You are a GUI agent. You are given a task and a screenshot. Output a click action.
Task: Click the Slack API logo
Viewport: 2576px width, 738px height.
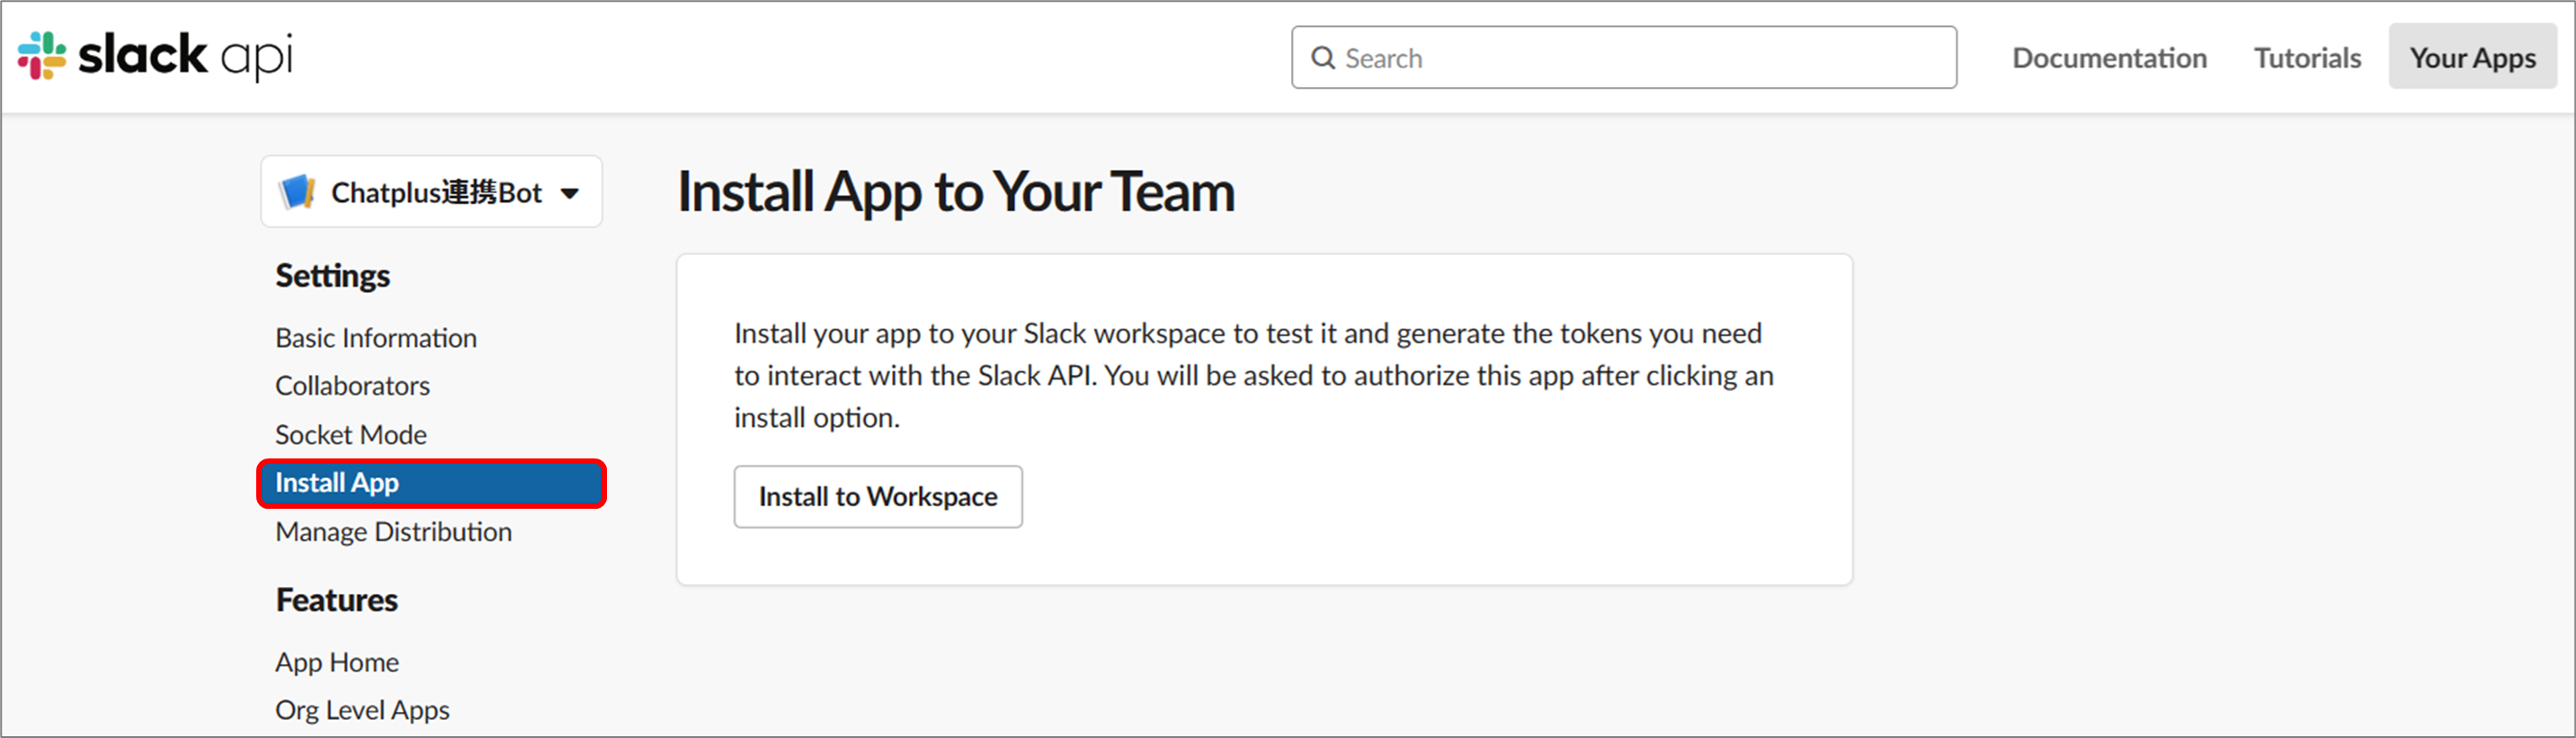tap(155, 56)
